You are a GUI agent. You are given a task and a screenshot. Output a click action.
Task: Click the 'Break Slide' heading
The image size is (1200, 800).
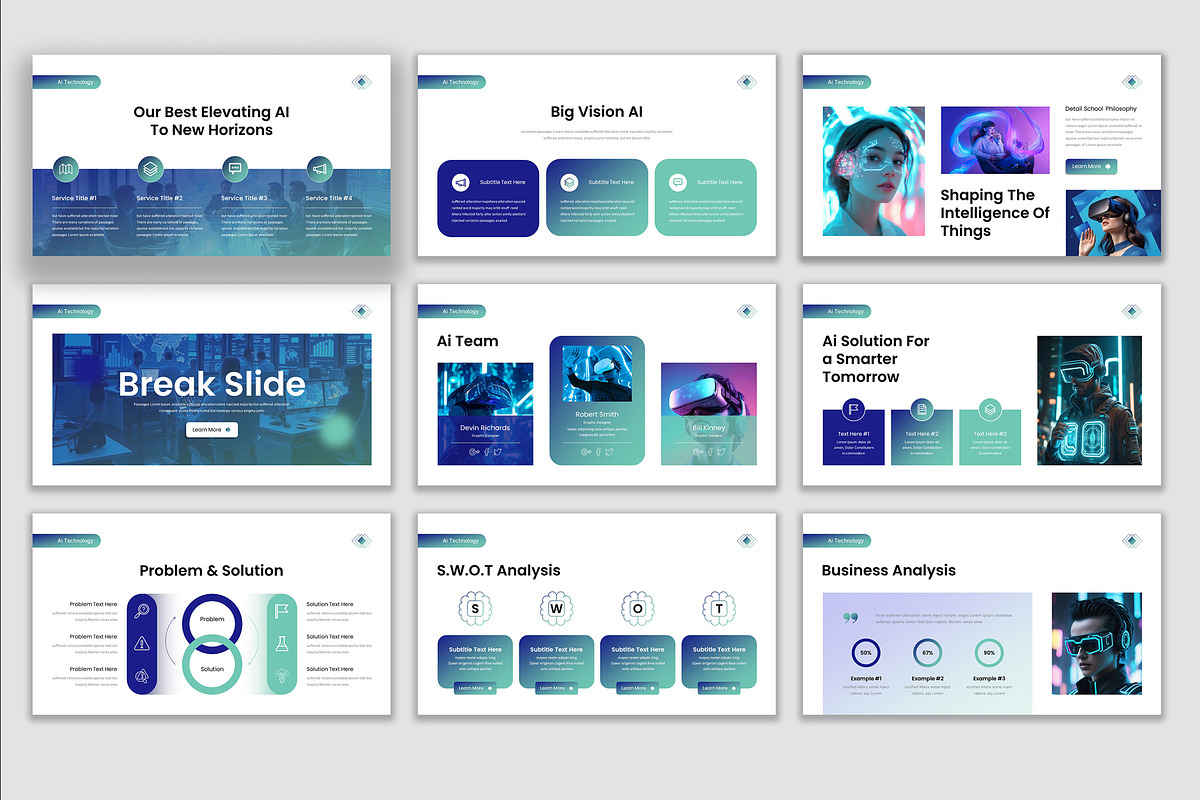click(x=212, y=384)
